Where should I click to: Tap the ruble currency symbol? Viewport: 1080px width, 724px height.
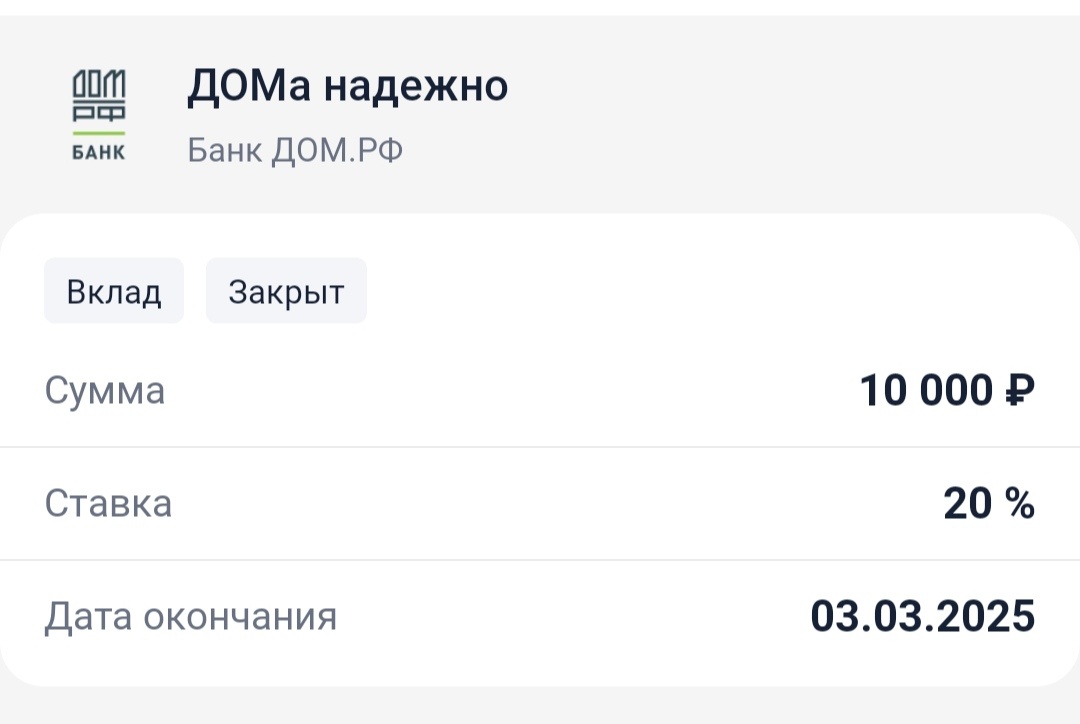coord(1019,390)
